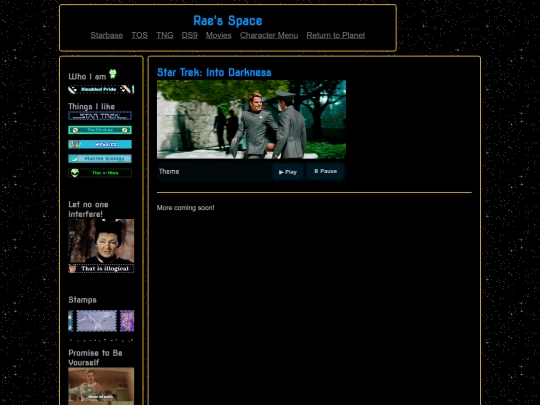Click the Into Darkness movie image
The image size is (540, 405).
tap(251, 120)
